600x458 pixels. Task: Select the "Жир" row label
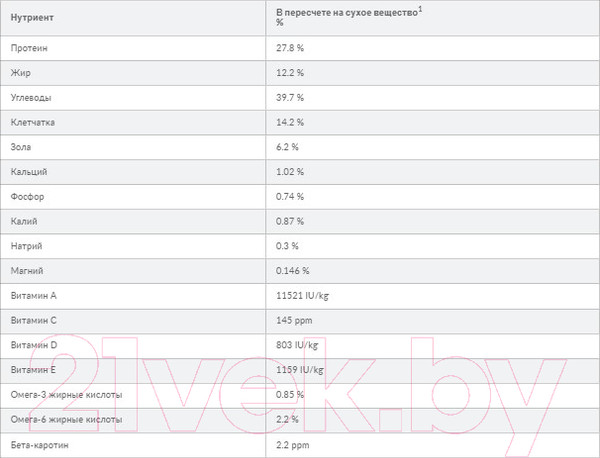(x=19, y=73)
